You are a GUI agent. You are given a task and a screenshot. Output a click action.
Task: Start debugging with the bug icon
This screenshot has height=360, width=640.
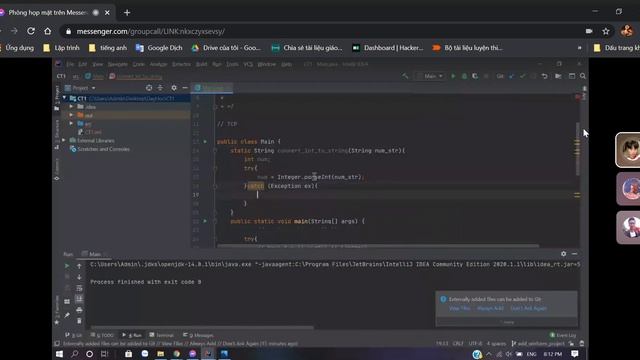tap(464, 76)
